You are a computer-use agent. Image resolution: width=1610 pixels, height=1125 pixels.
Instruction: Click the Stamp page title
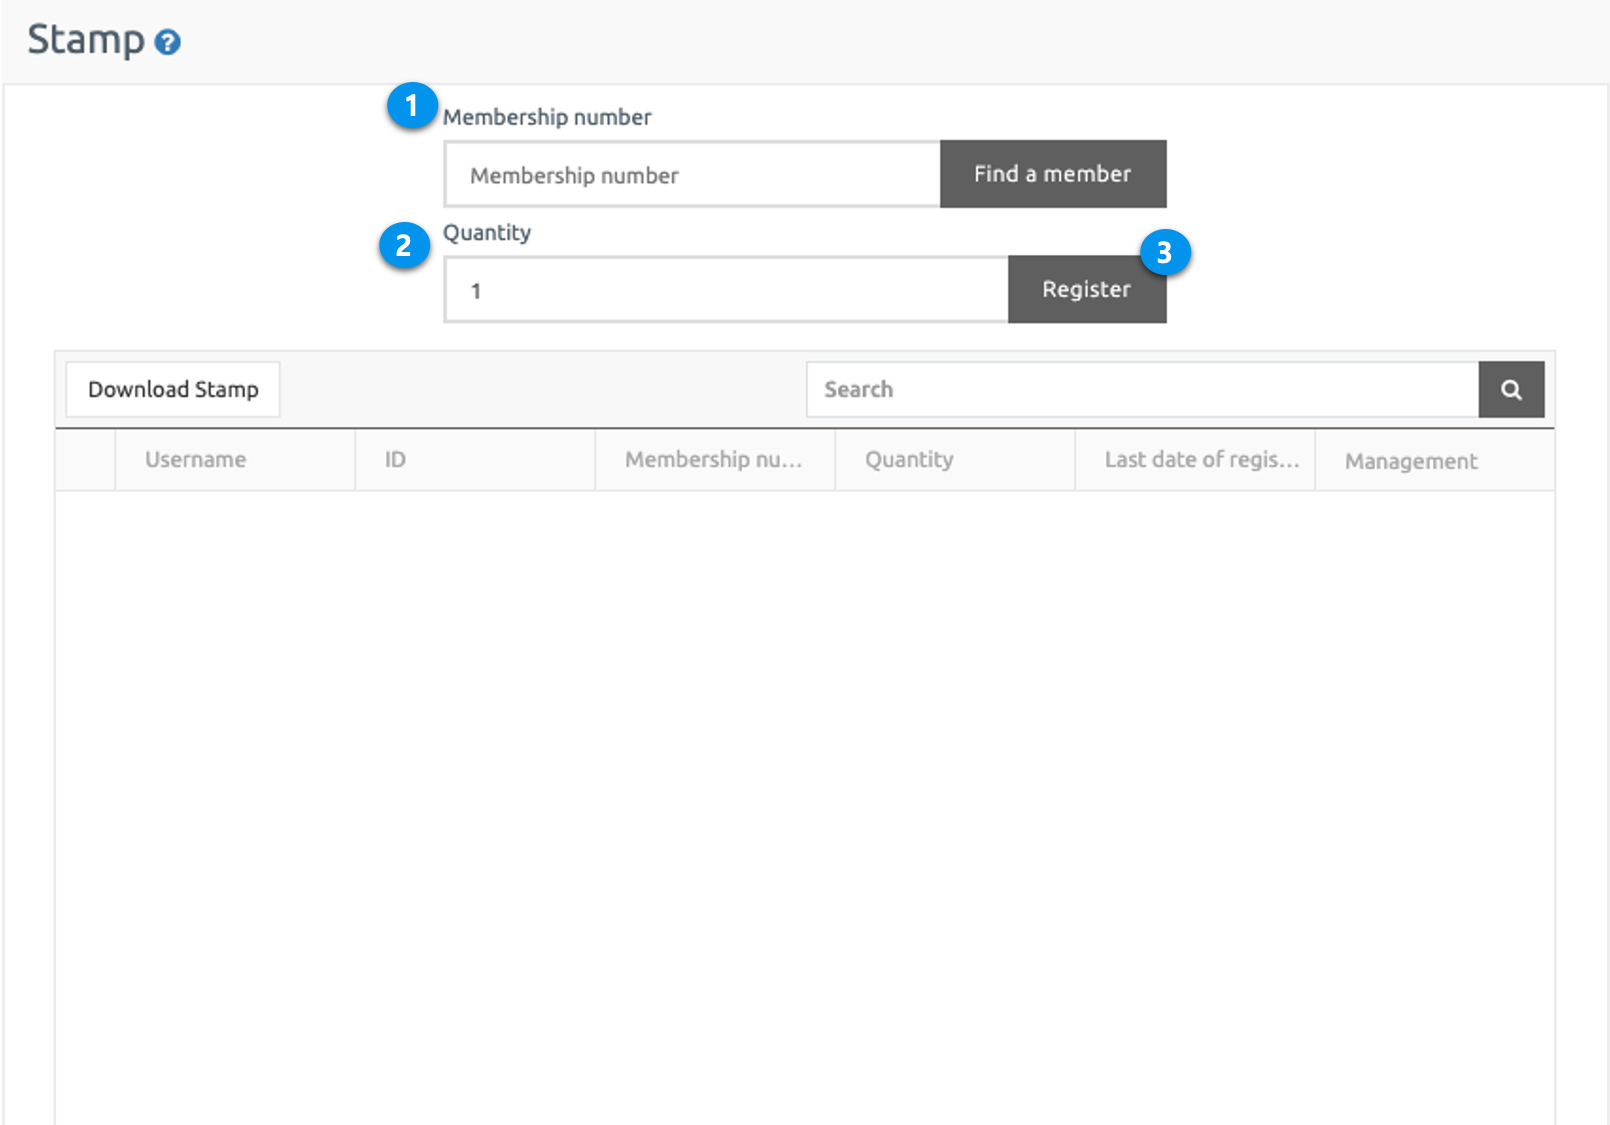coord(86,40)
